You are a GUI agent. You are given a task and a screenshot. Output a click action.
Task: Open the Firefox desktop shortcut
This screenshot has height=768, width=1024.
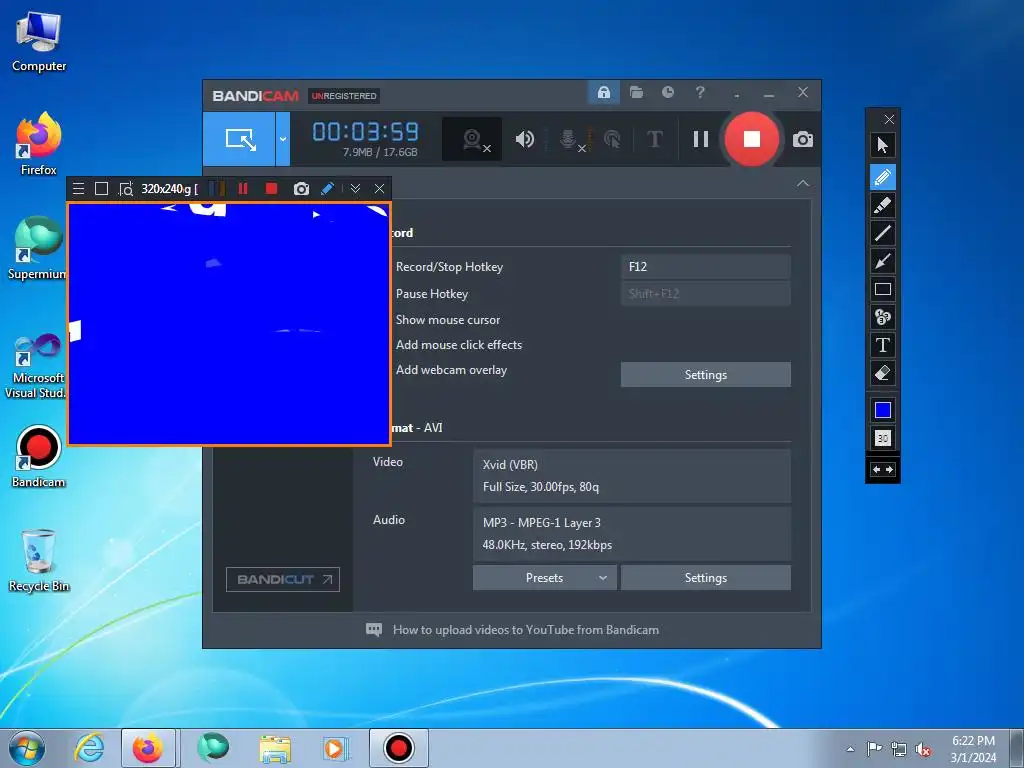(x=39, y=143)
